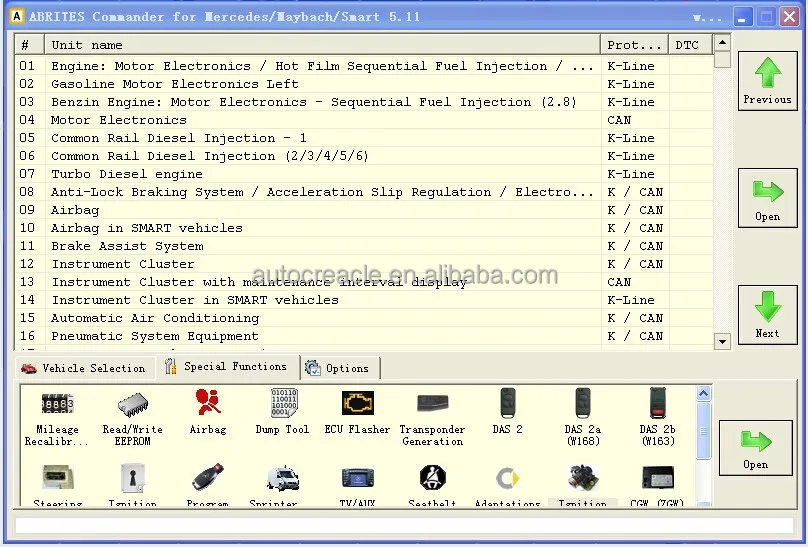Minimize the ABRITES Commander window
This screenshot has height=547, width=808.
[743, 17]
